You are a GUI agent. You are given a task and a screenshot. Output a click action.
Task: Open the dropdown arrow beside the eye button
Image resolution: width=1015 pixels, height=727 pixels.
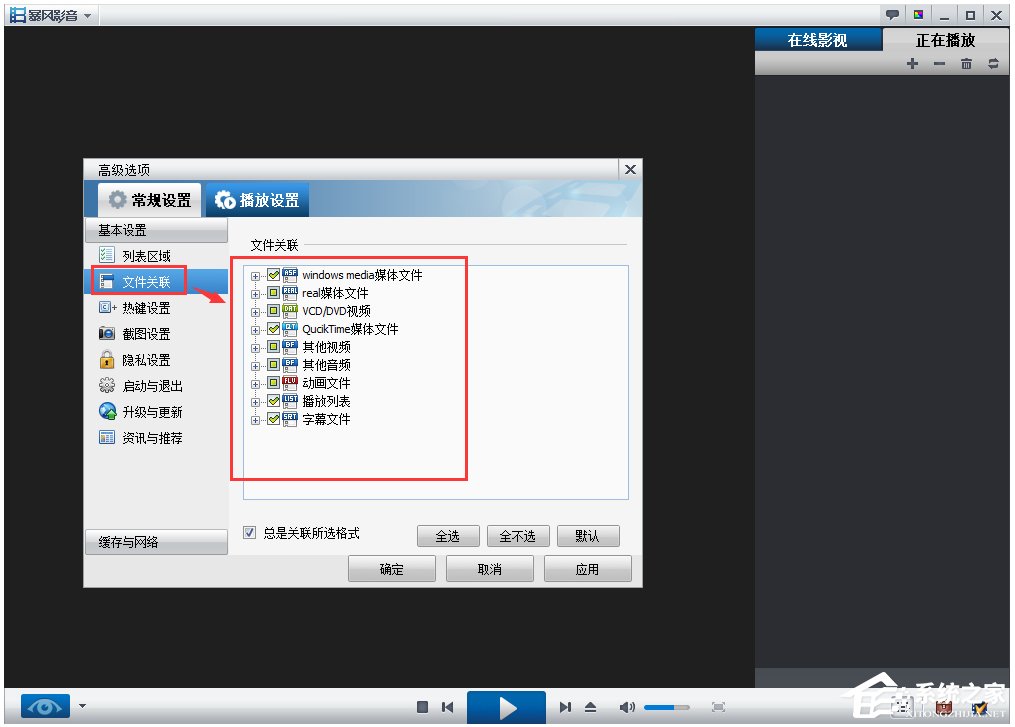pos(82,706)
